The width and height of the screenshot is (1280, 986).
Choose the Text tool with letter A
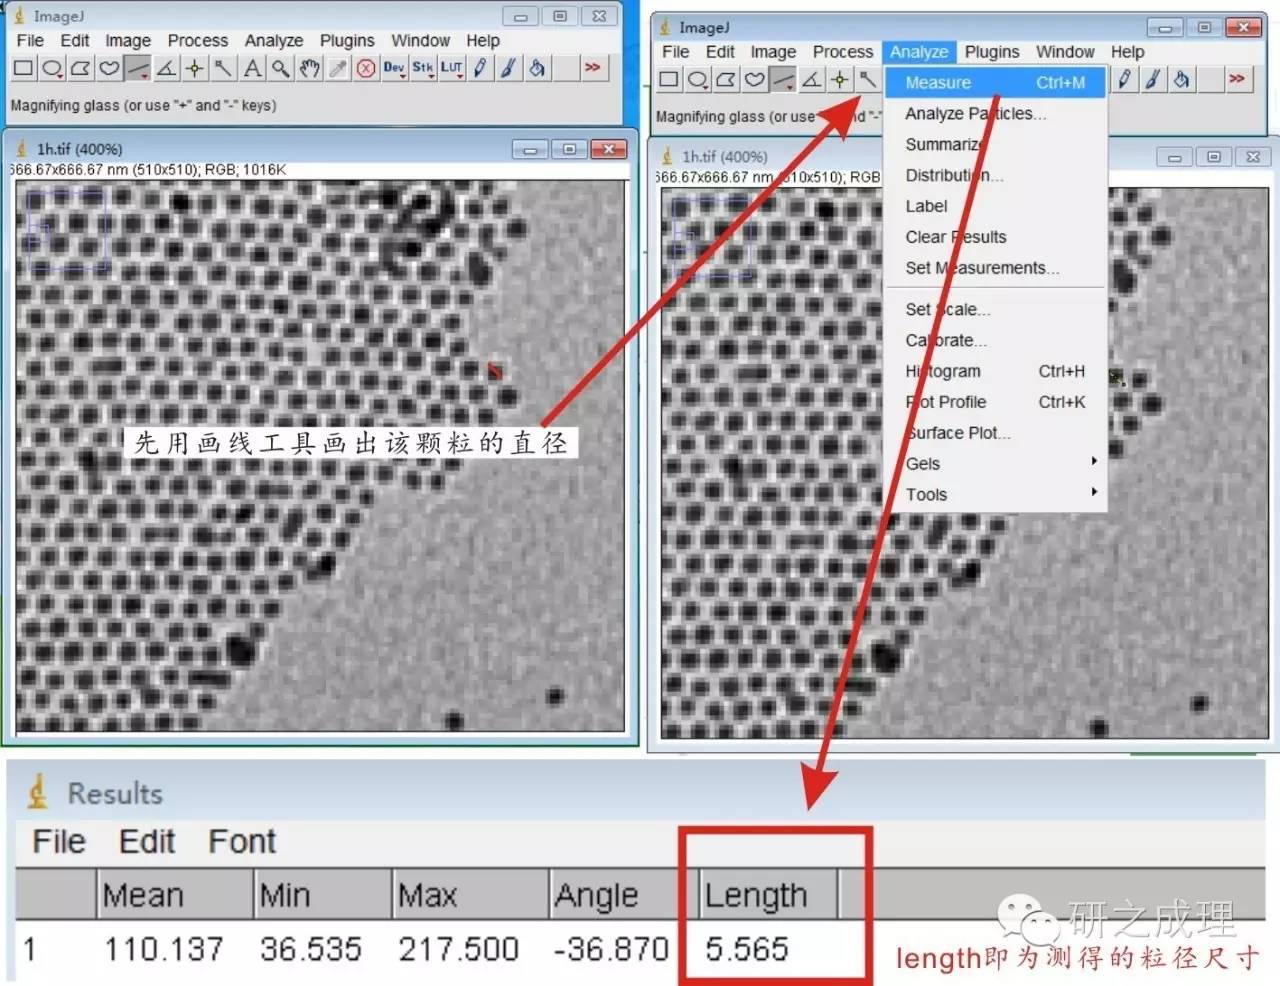pos(252,68)
